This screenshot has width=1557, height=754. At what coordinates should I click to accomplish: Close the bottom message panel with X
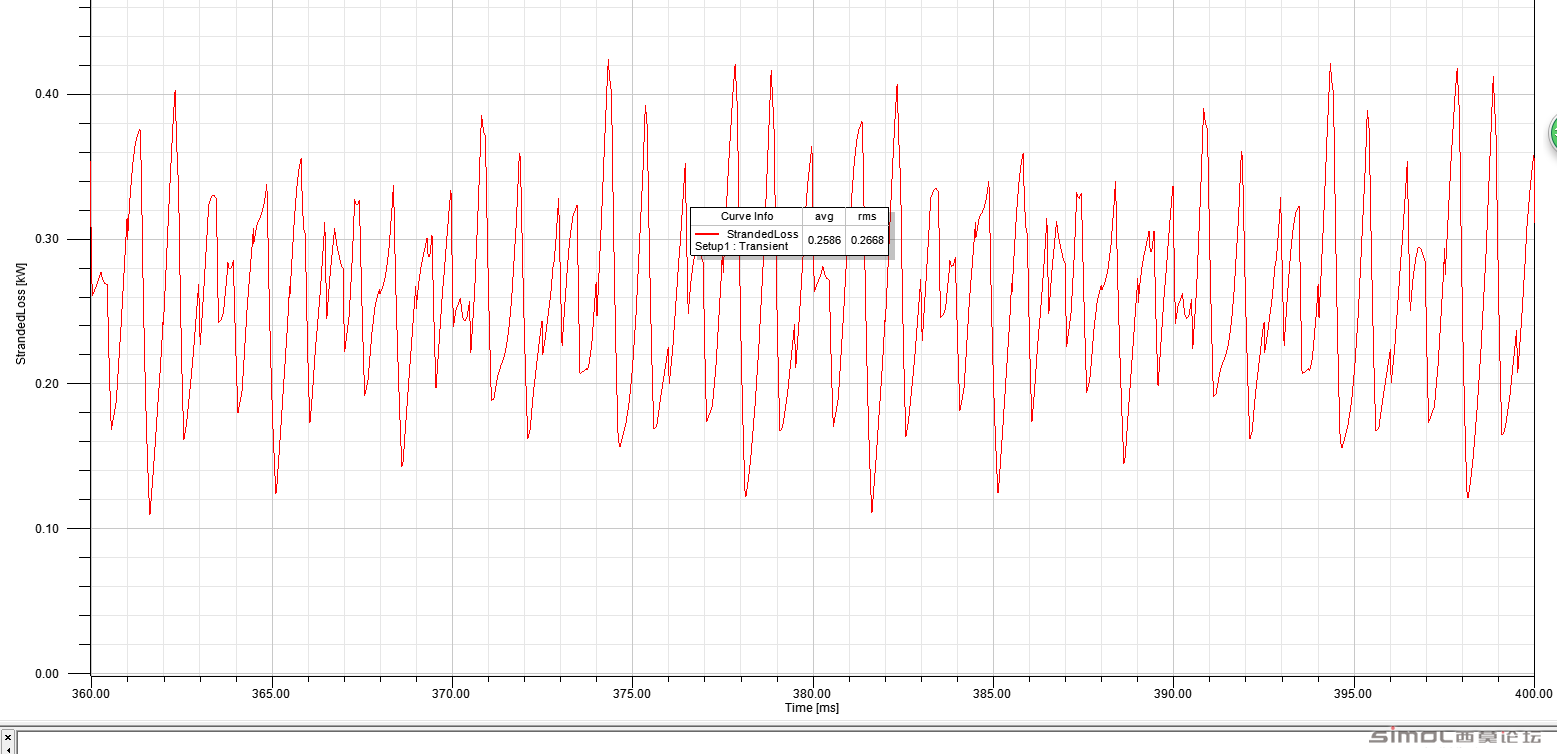click(8, 737)
